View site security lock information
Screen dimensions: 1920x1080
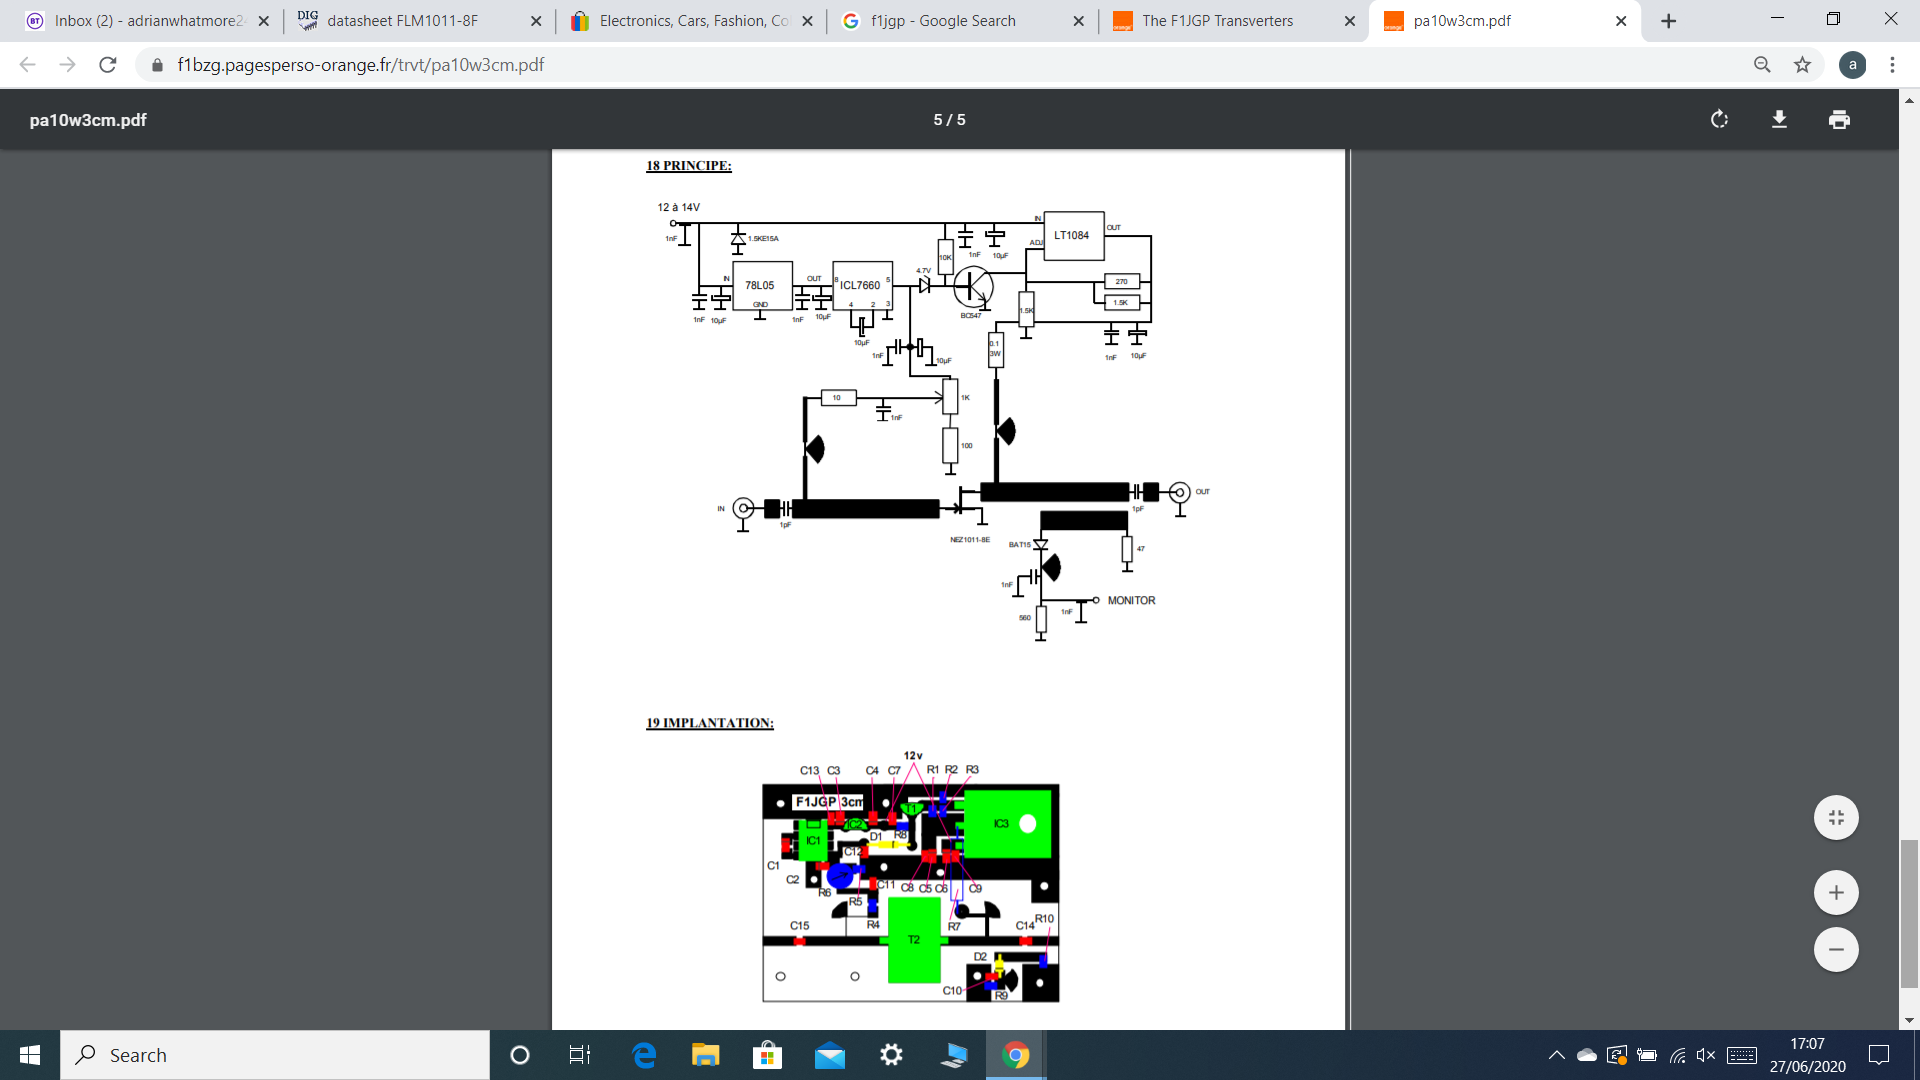pyautogui.click(x=157, y=65)
